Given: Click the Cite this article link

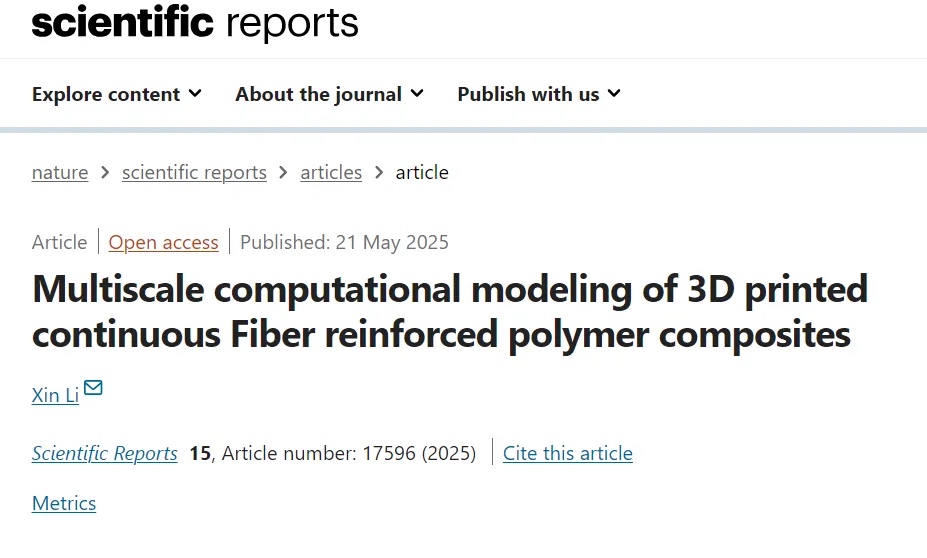Looking at the screenshot, I should [567, 453].
